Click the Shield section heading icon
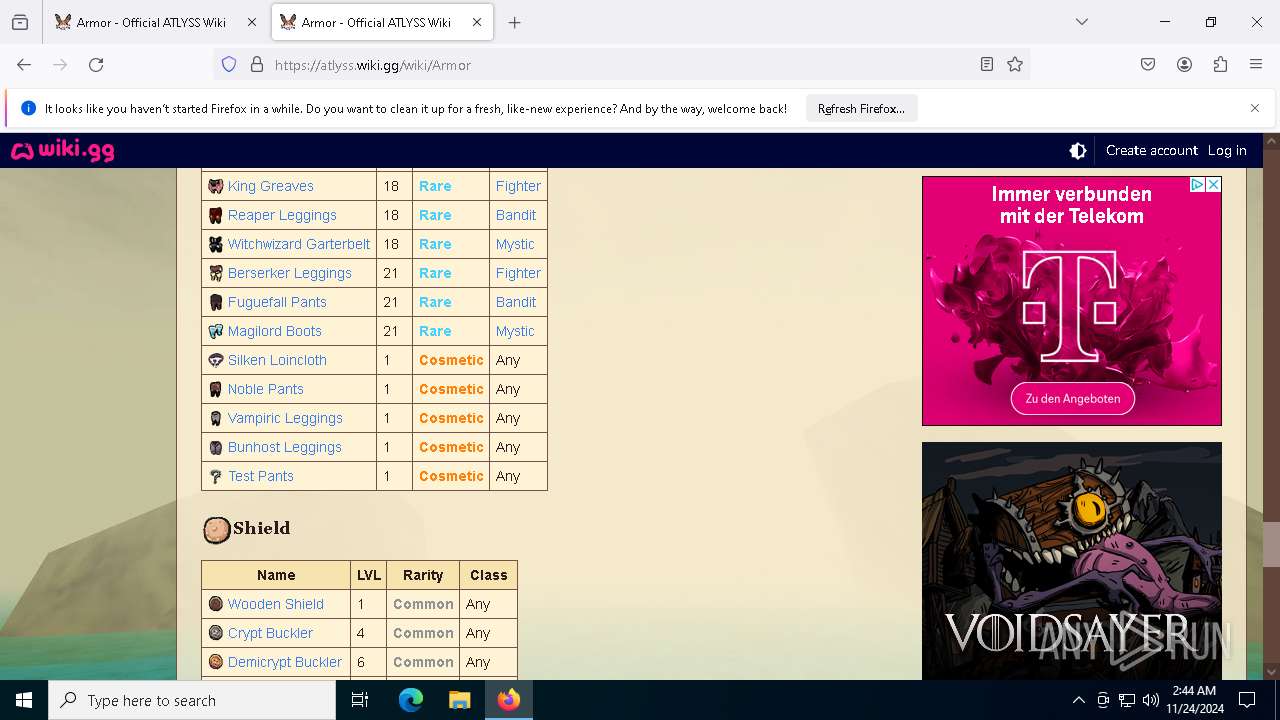Image resolution: width=1280 pixels, height=720 pixels. point(217,530)
